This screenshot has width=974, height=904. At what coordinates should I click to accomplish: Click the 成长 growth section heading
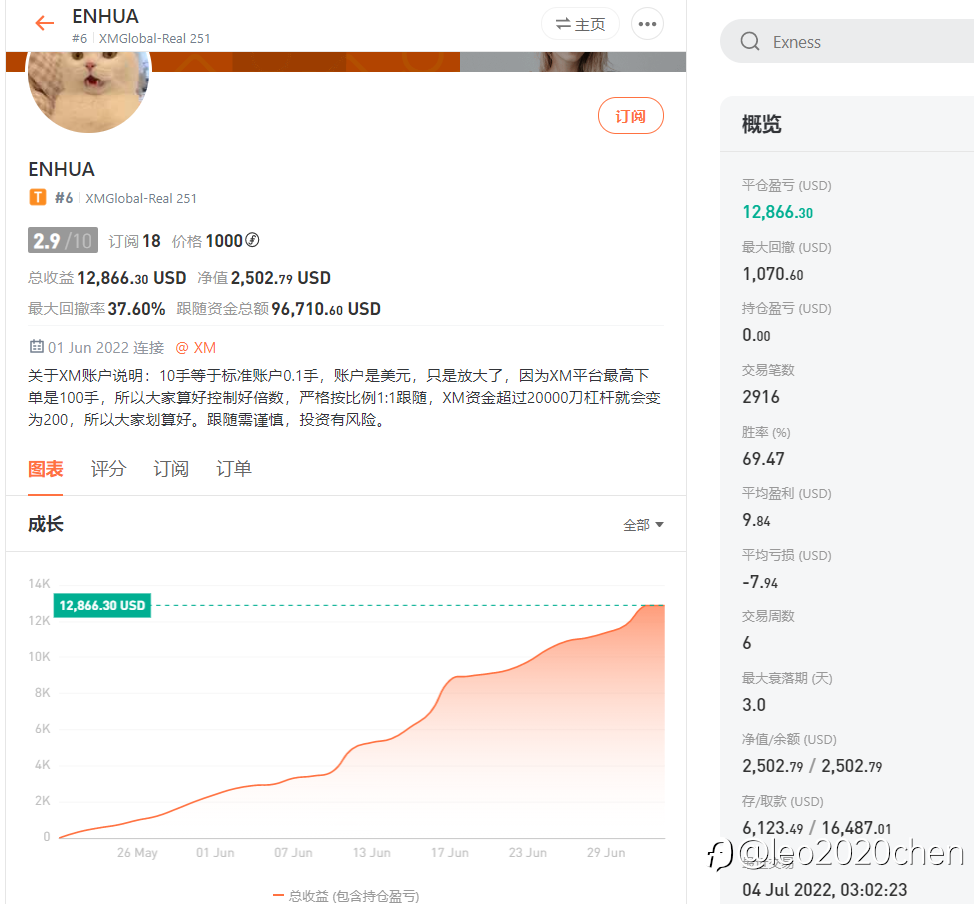(x=45, y=524)
